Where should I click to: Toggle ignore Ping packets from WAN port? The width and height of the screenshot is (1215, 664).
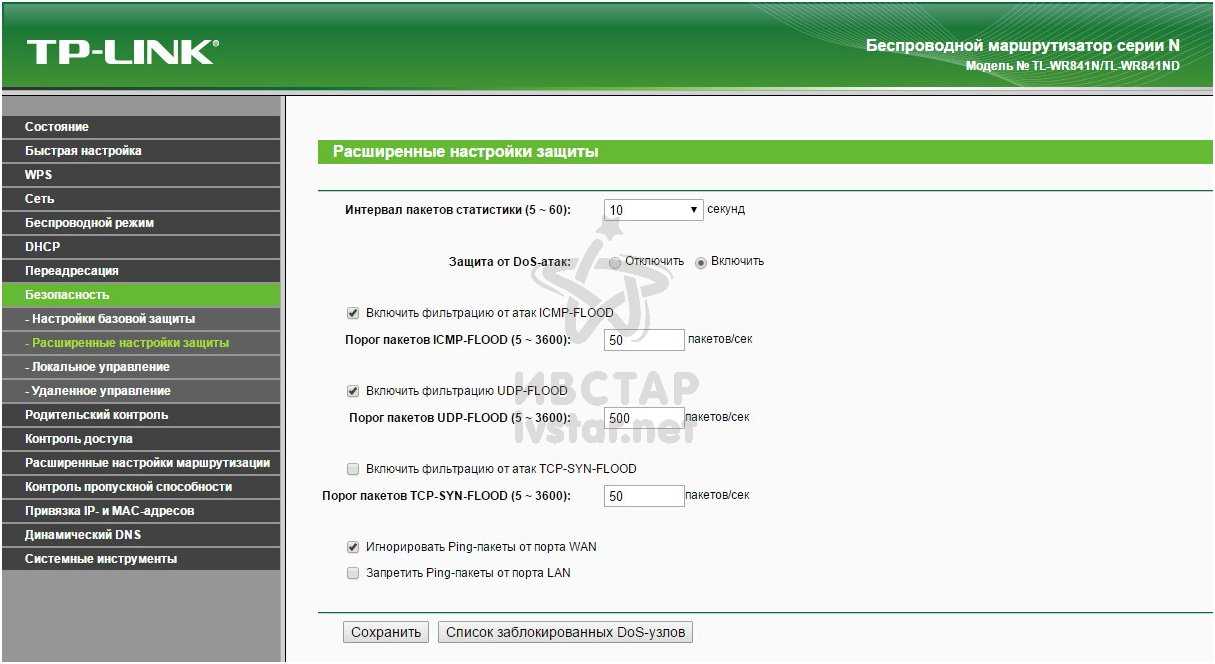352,547
